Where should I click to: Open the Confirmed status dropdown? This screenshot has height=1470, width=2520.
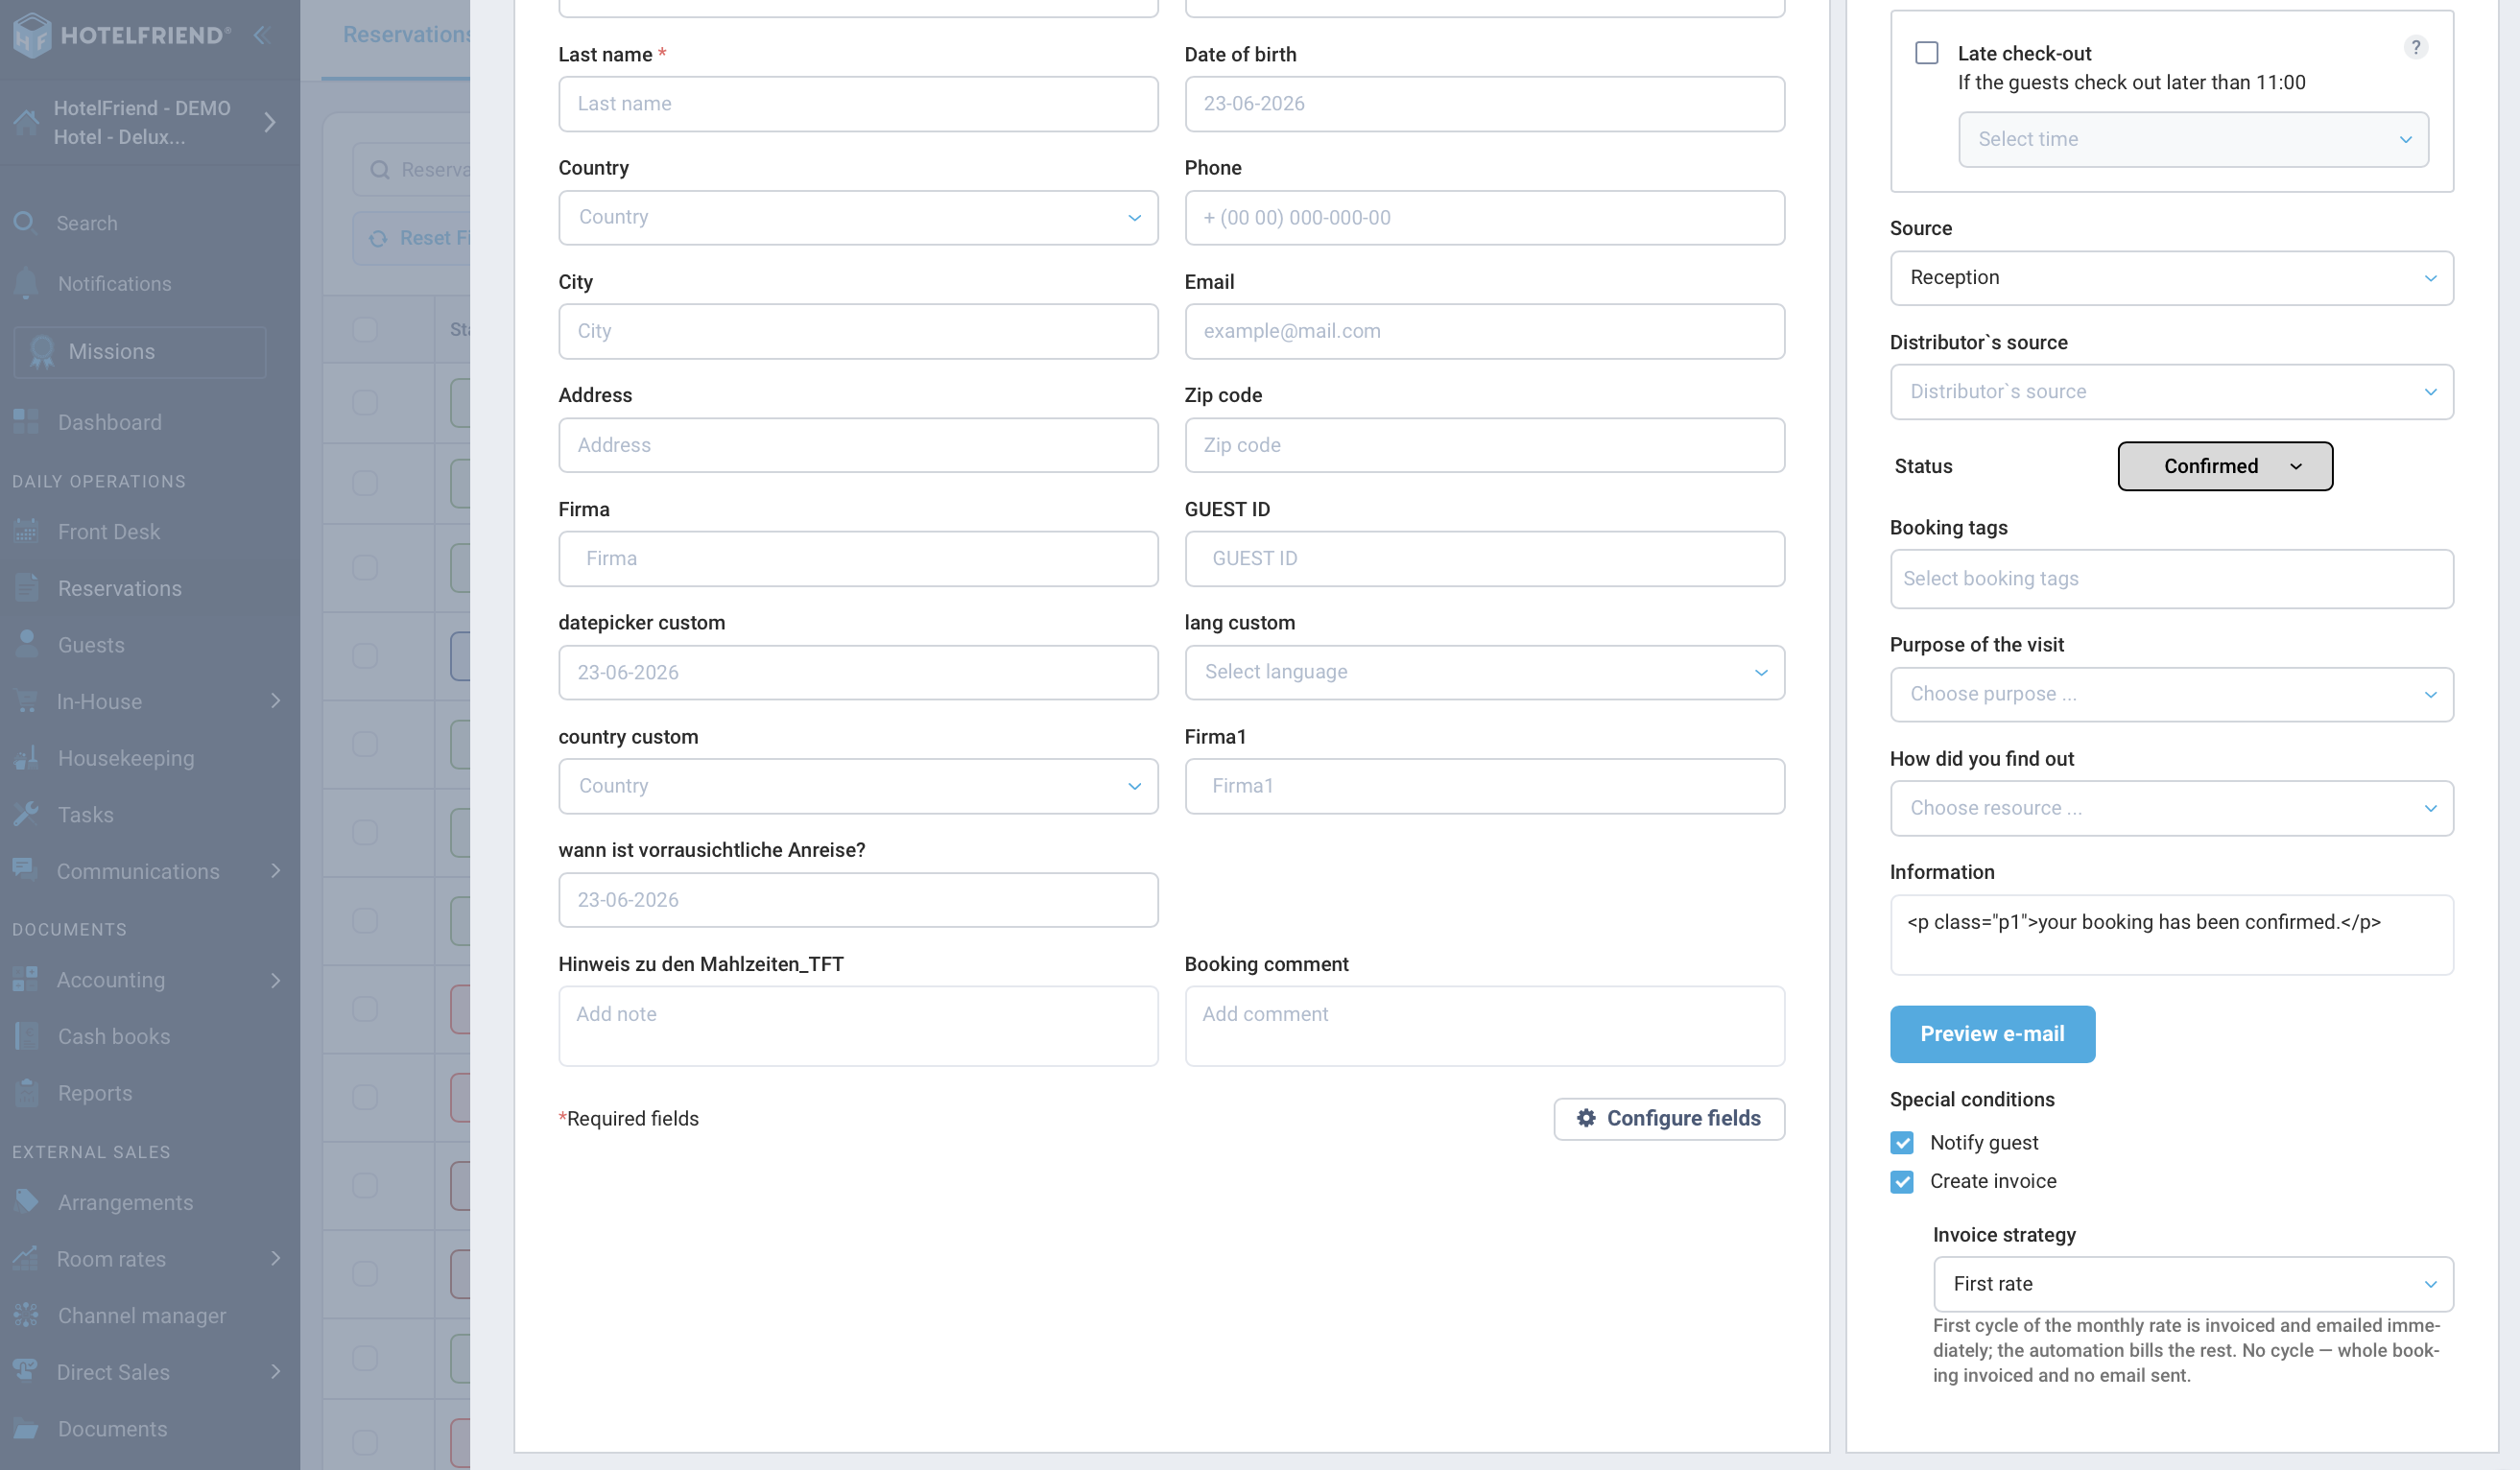pos(2225,466)
